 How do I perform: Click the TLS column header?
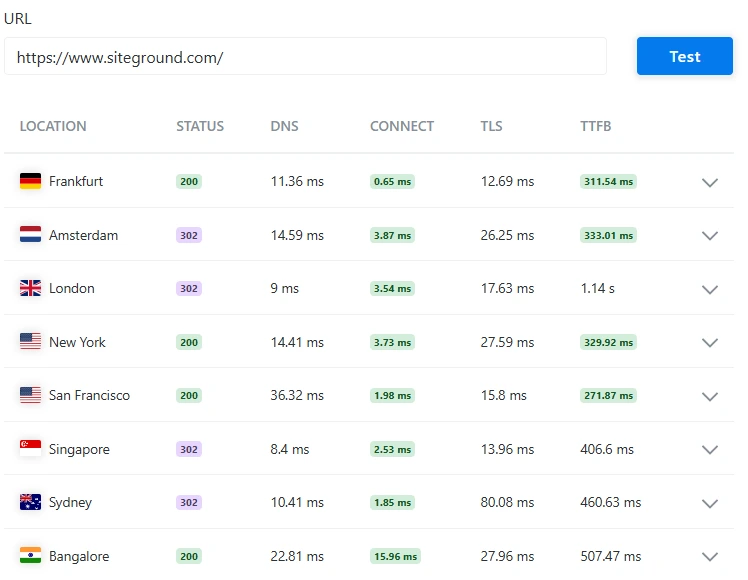click(491, 126)
